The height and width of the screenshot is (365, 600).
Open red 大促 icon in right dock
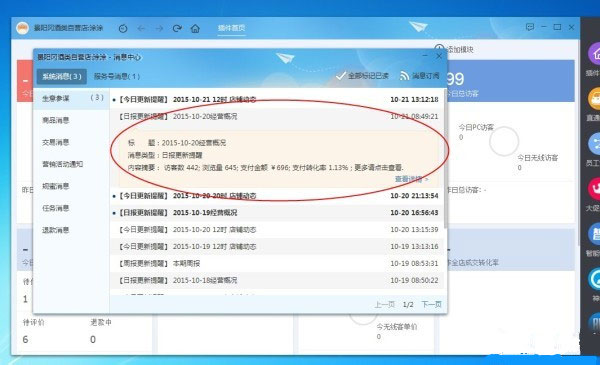click(594, 189)
